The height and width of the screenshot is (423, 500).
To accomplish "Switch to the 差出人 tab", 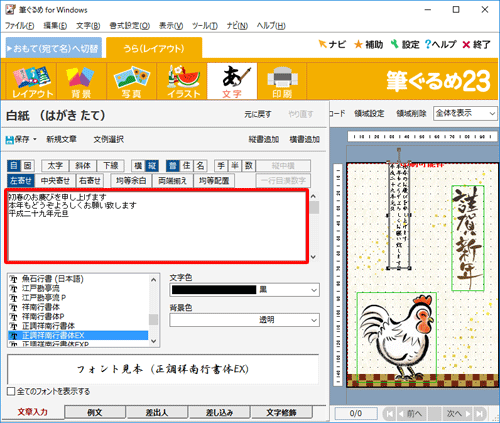I will [157, 412].
